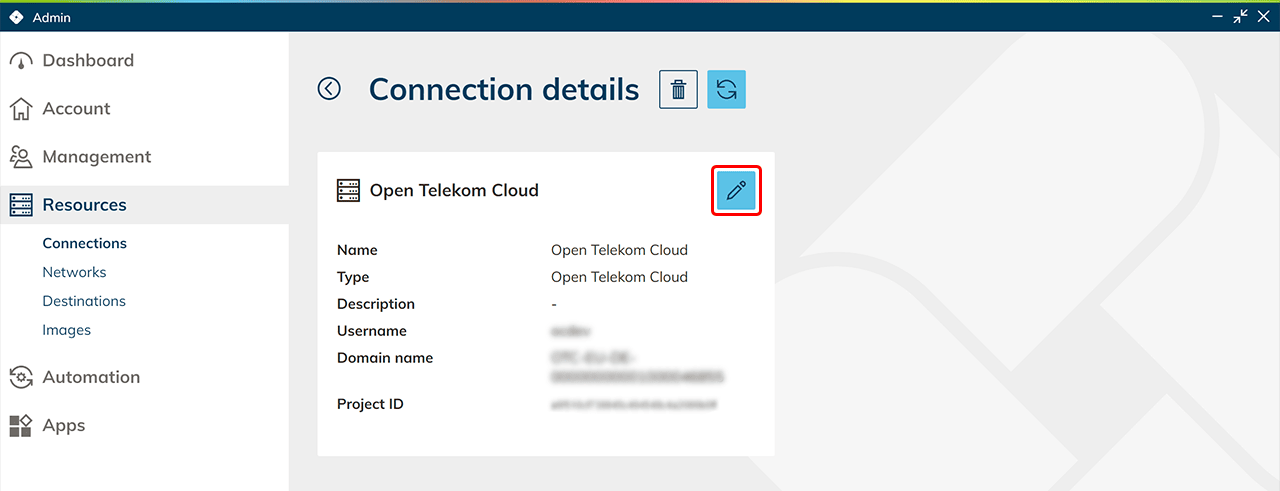Open the Destinations submenu item
Image resolution: width=1280 pixels, height=491 pixels.
(x=84, y=301)
